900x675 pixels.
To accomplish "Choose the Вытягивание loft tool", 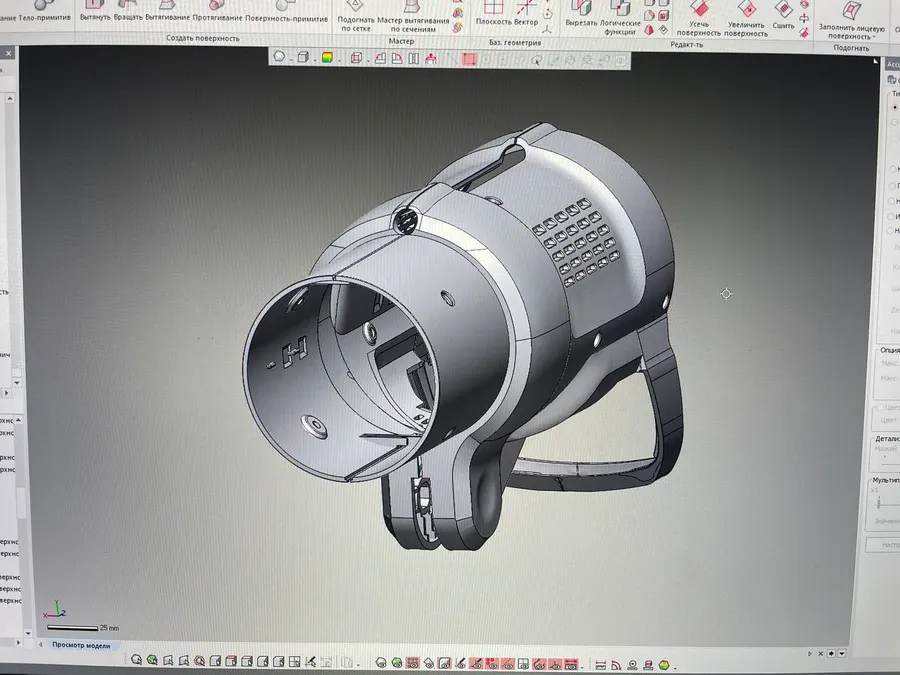I will pyautogui.click(x=167, y=10).
